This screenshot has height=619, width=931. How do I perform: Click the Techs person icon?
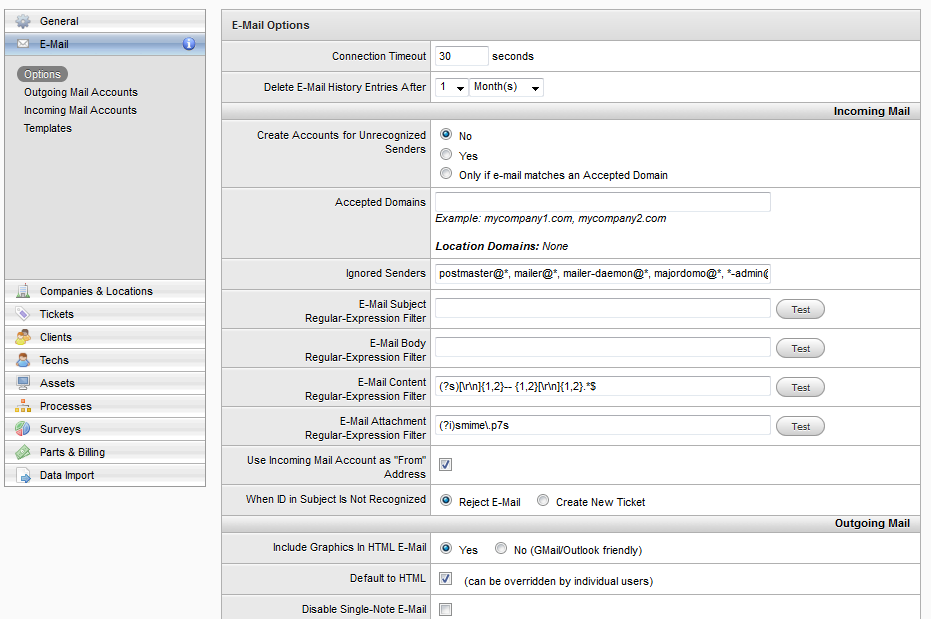tap(23, 360)
